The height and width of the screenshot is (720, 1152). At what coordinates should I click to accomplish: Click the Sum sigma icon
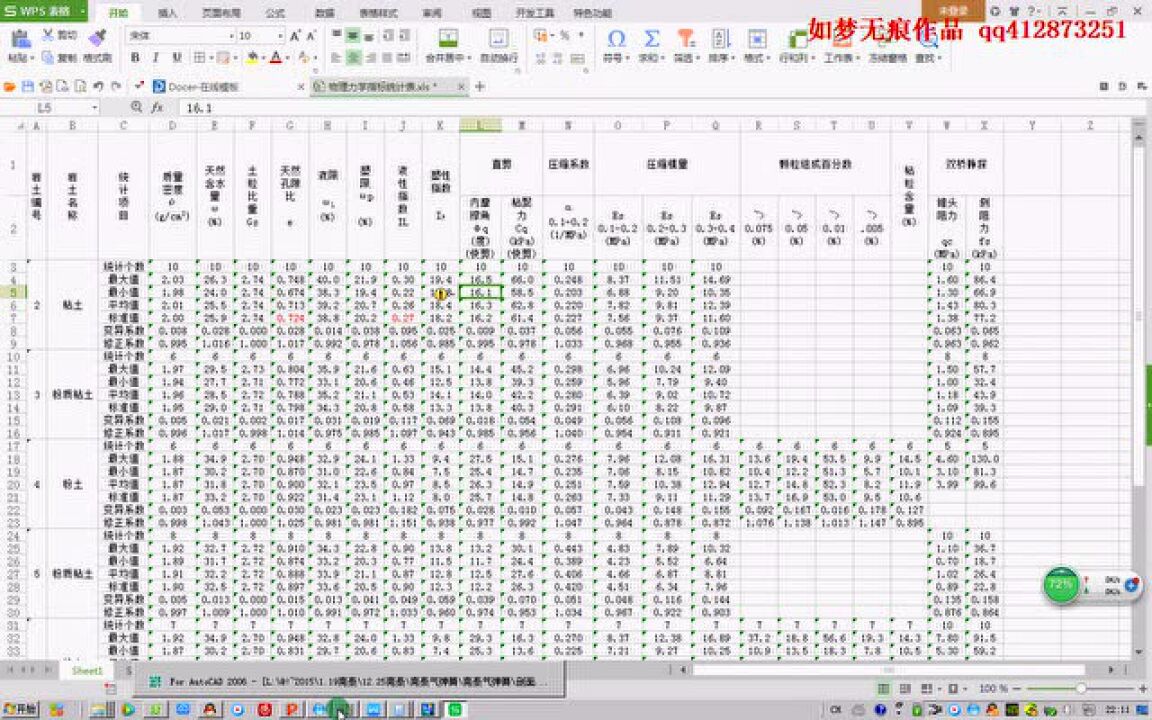coord(651,38)
